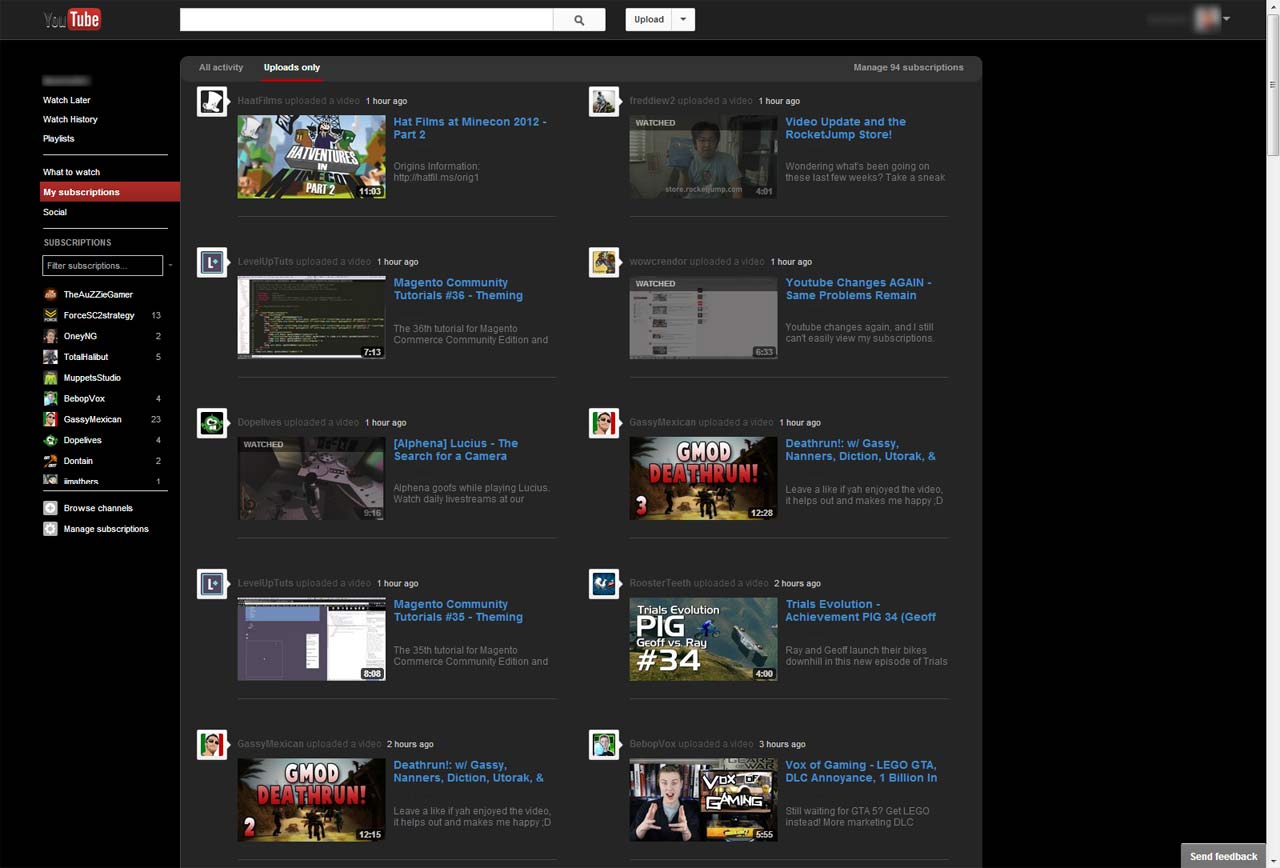This screenshot has height=868, width=1280.
Task: Open Hat Films at Minecon 2012 thumbnail
Action: click(311, 157)
